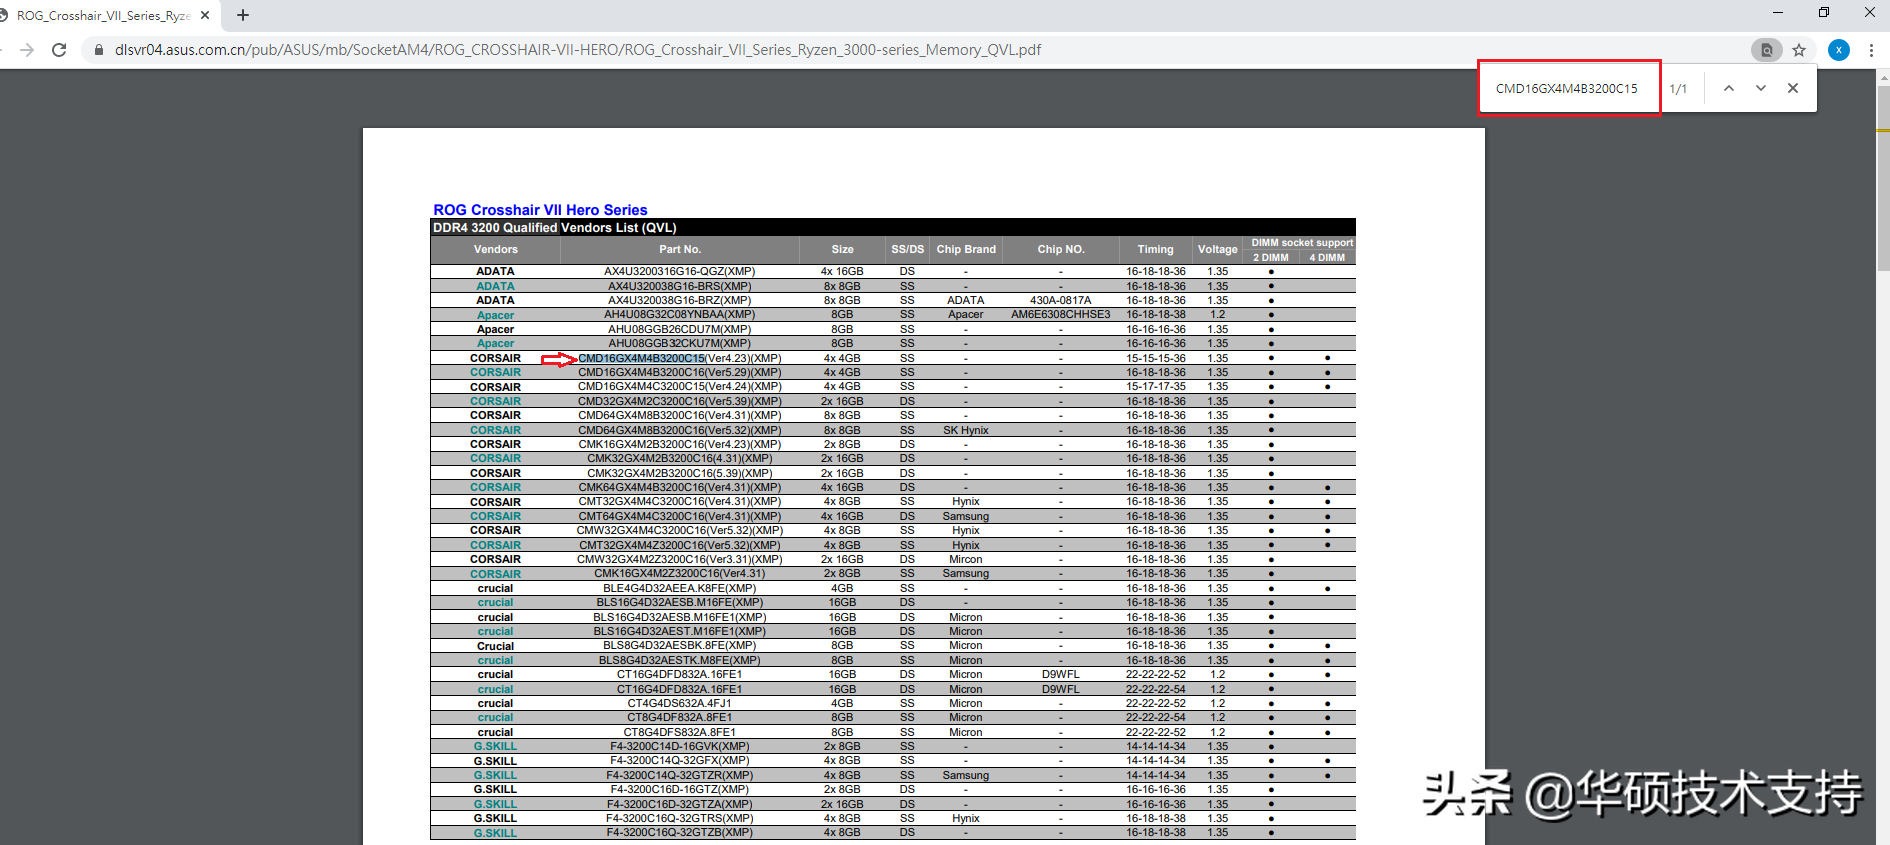The width and height of the screenshot is (1890, 845).
Task: Click the ROG Crosshair VII Hero Series heading
Action: pyautogui.click(x=540, y=210)
